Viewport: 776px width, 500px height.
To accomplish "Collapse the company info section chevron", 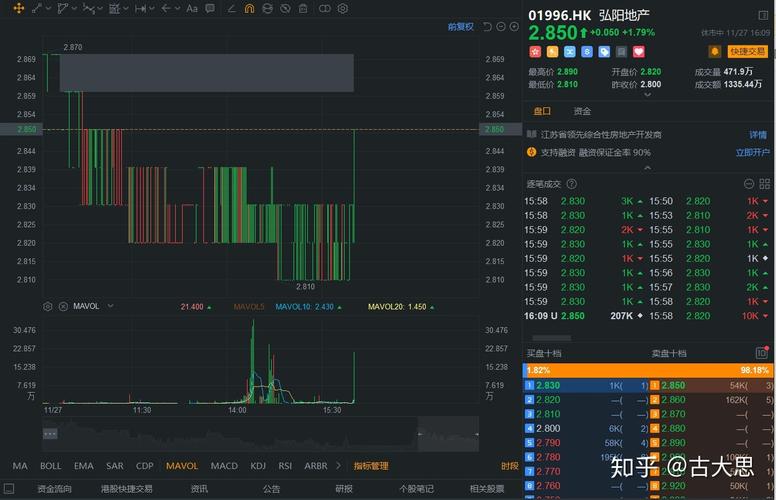I will (648, 168).
